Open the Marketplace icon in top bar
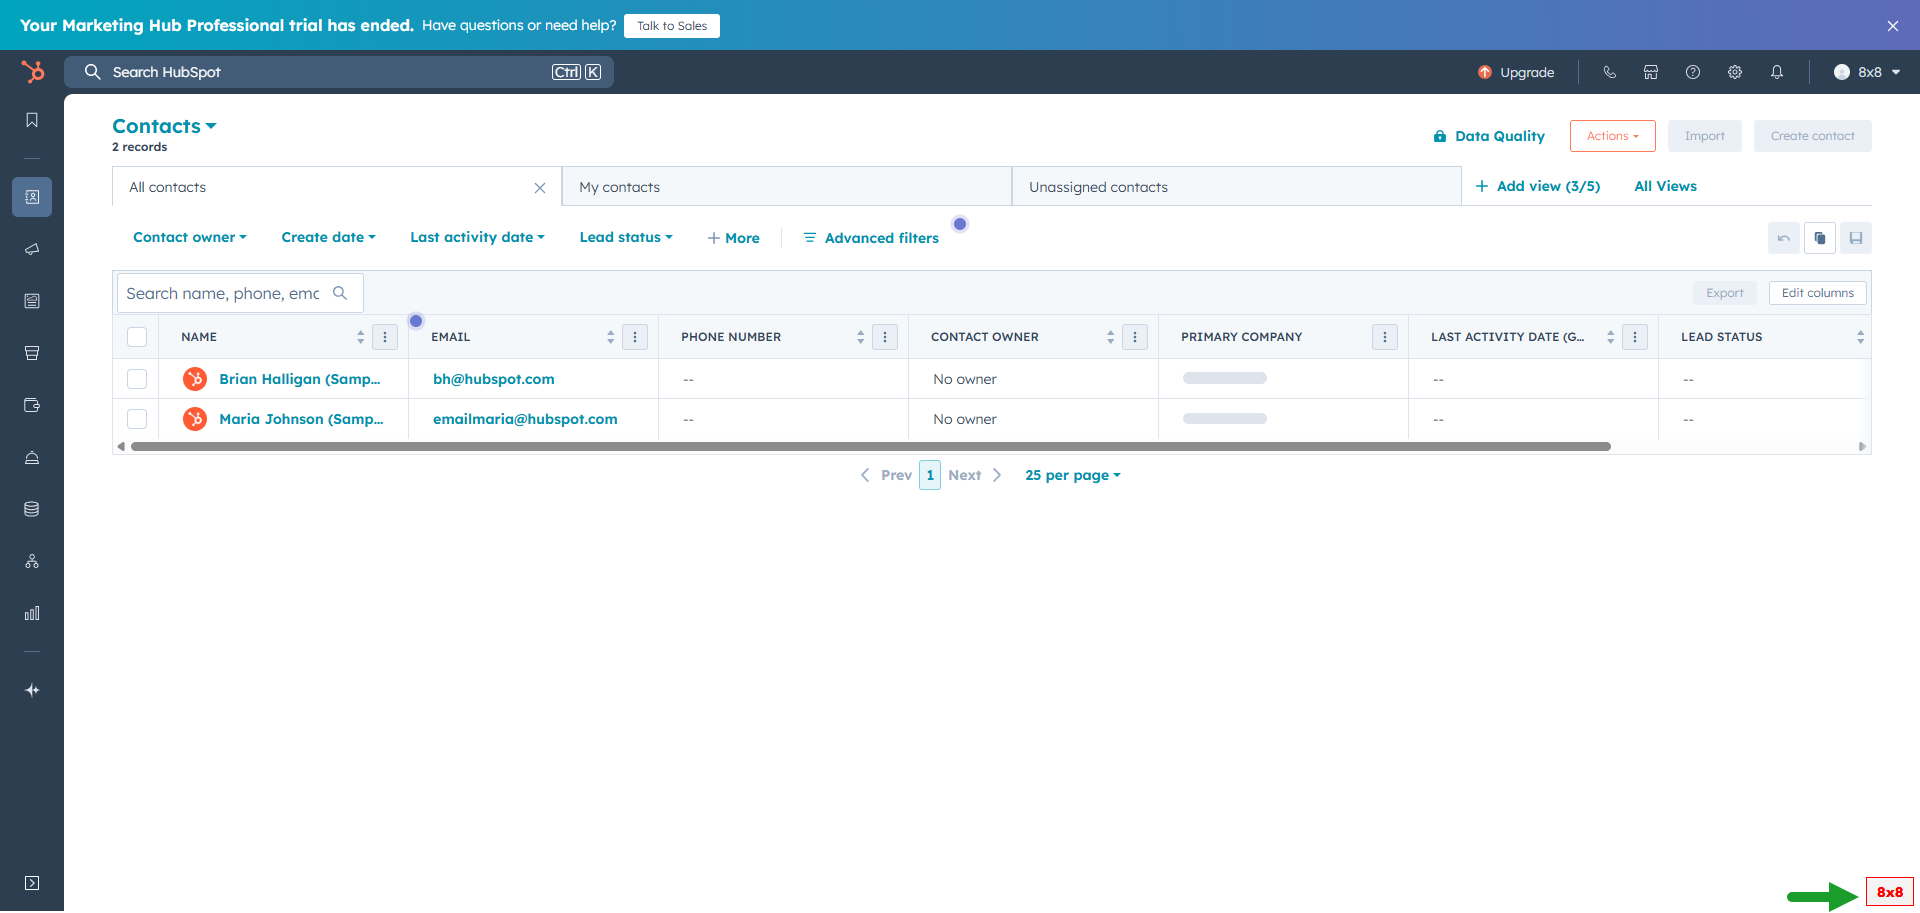This screenshot has width=1920, height=913. (1651, 72)
